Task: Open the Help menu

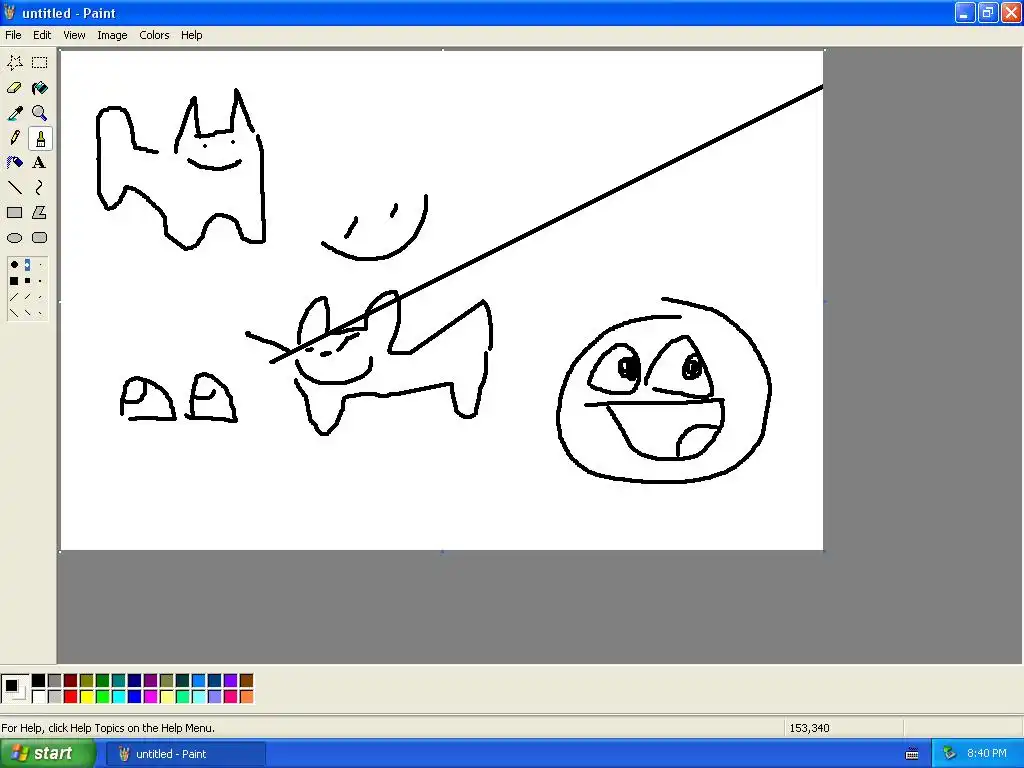Action: (191, 35)
